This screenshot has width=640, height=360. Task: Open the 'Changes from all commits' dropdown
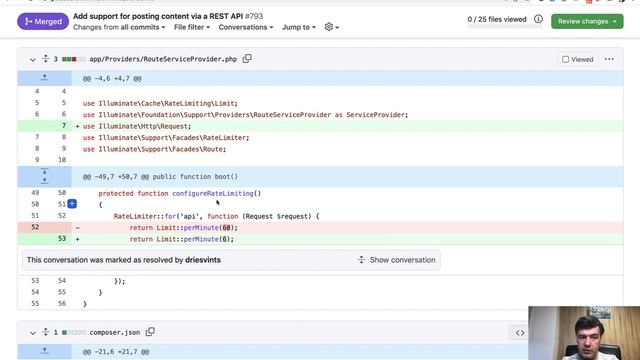[119, 27]
